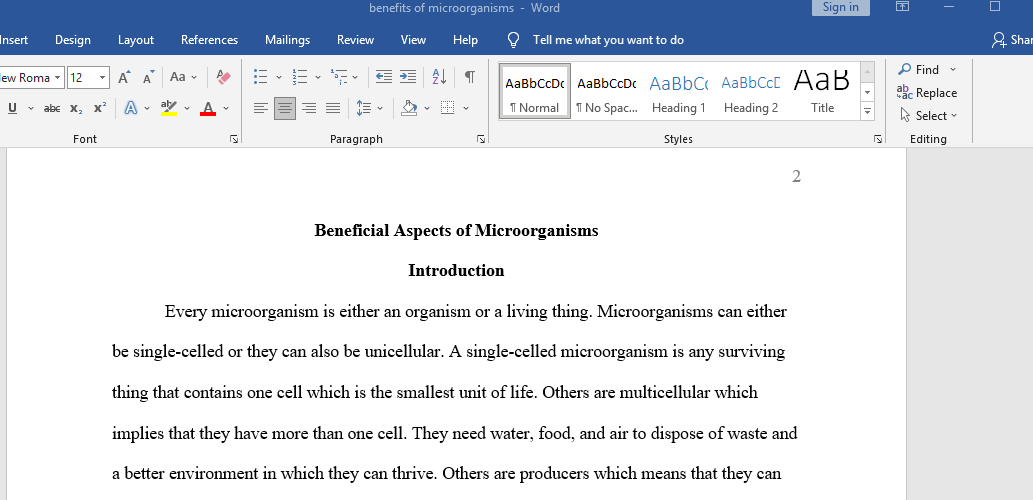The width and height of the screenshot is (1033, 500).
Task: Apply the Normal style
Action: [534, 92]
